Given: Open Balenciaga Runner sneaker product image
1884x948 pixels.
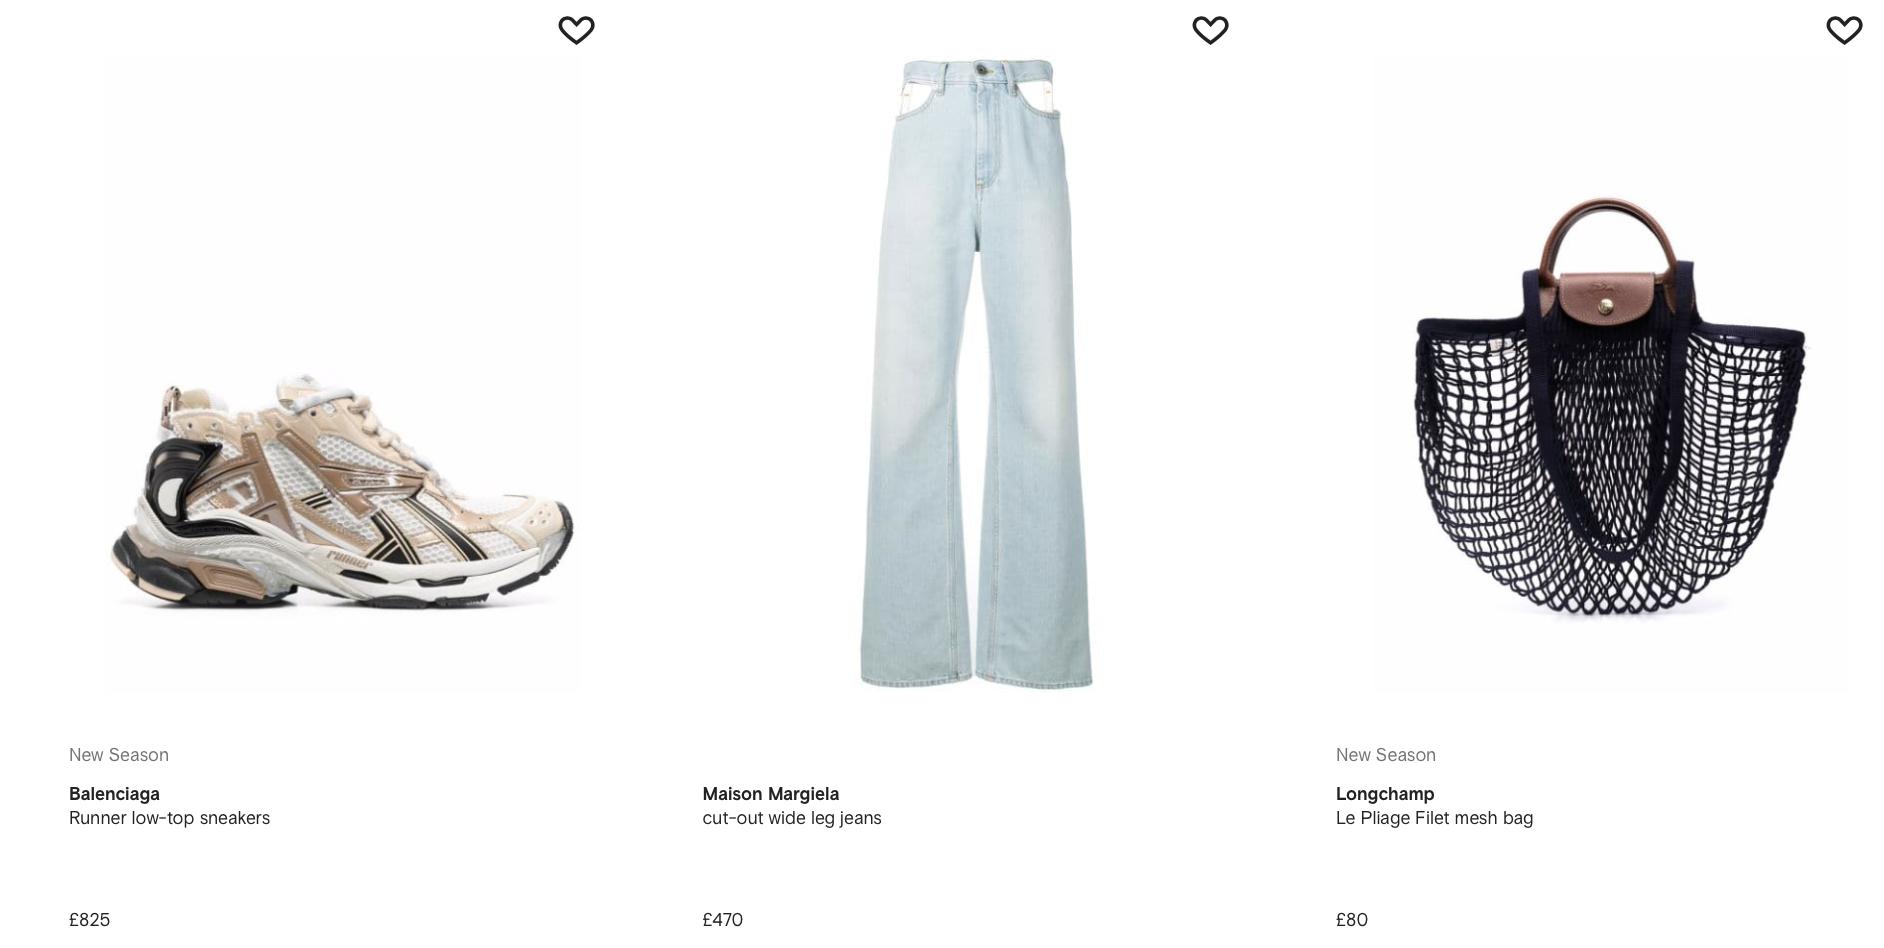Looking at the screenshot, I should pos(342,375).
